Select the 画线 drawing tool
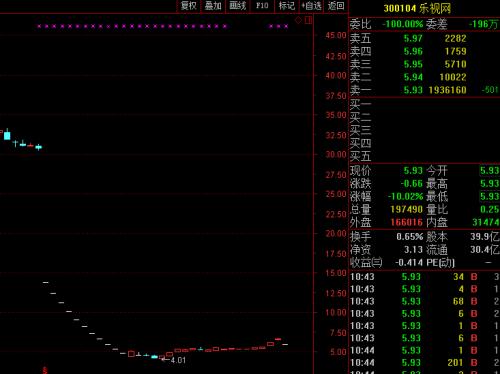The width and height of the screenshot is (500, 374). [x=238, y=6]
